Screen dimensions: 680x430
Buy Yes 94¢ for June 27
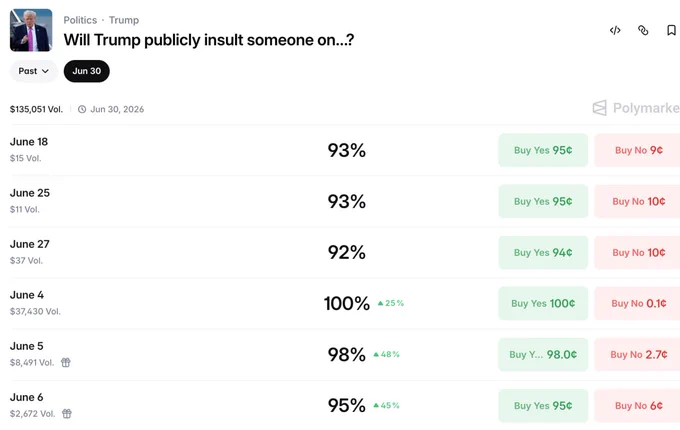pos(543,252)
